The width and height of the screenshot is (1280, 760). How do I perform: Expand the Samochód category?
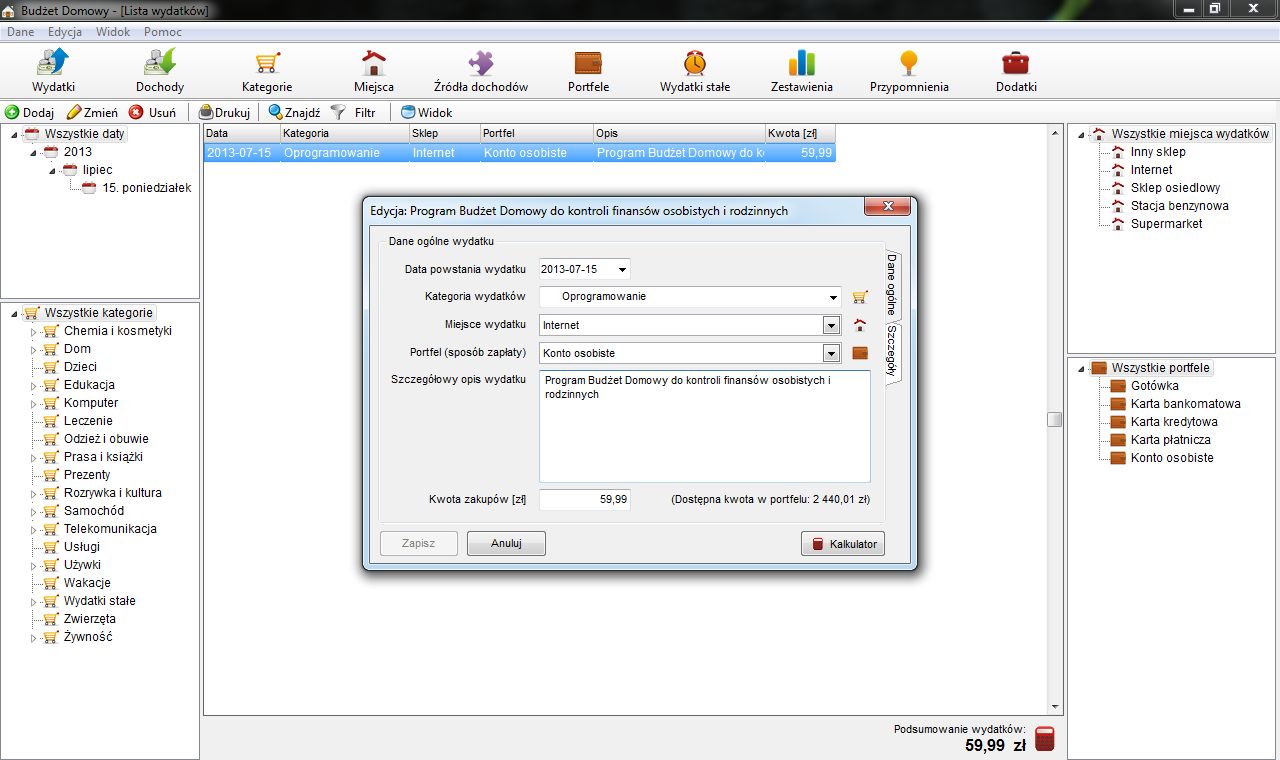[34, 512]
